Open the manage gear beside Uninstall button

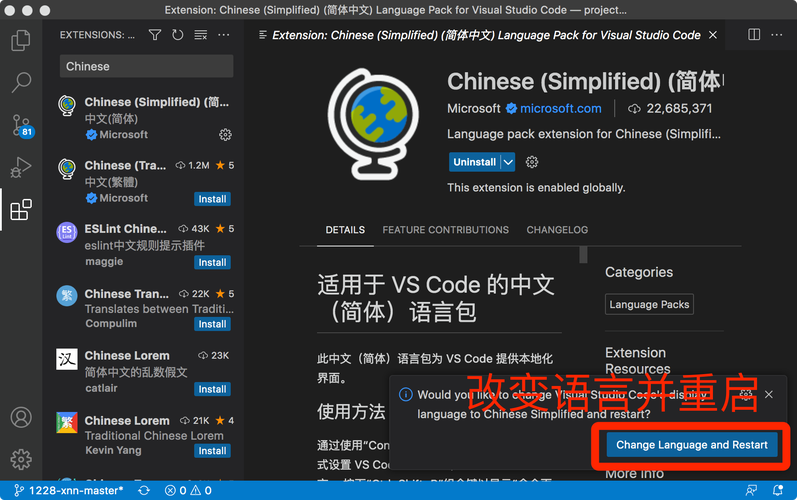pos(532,162)
